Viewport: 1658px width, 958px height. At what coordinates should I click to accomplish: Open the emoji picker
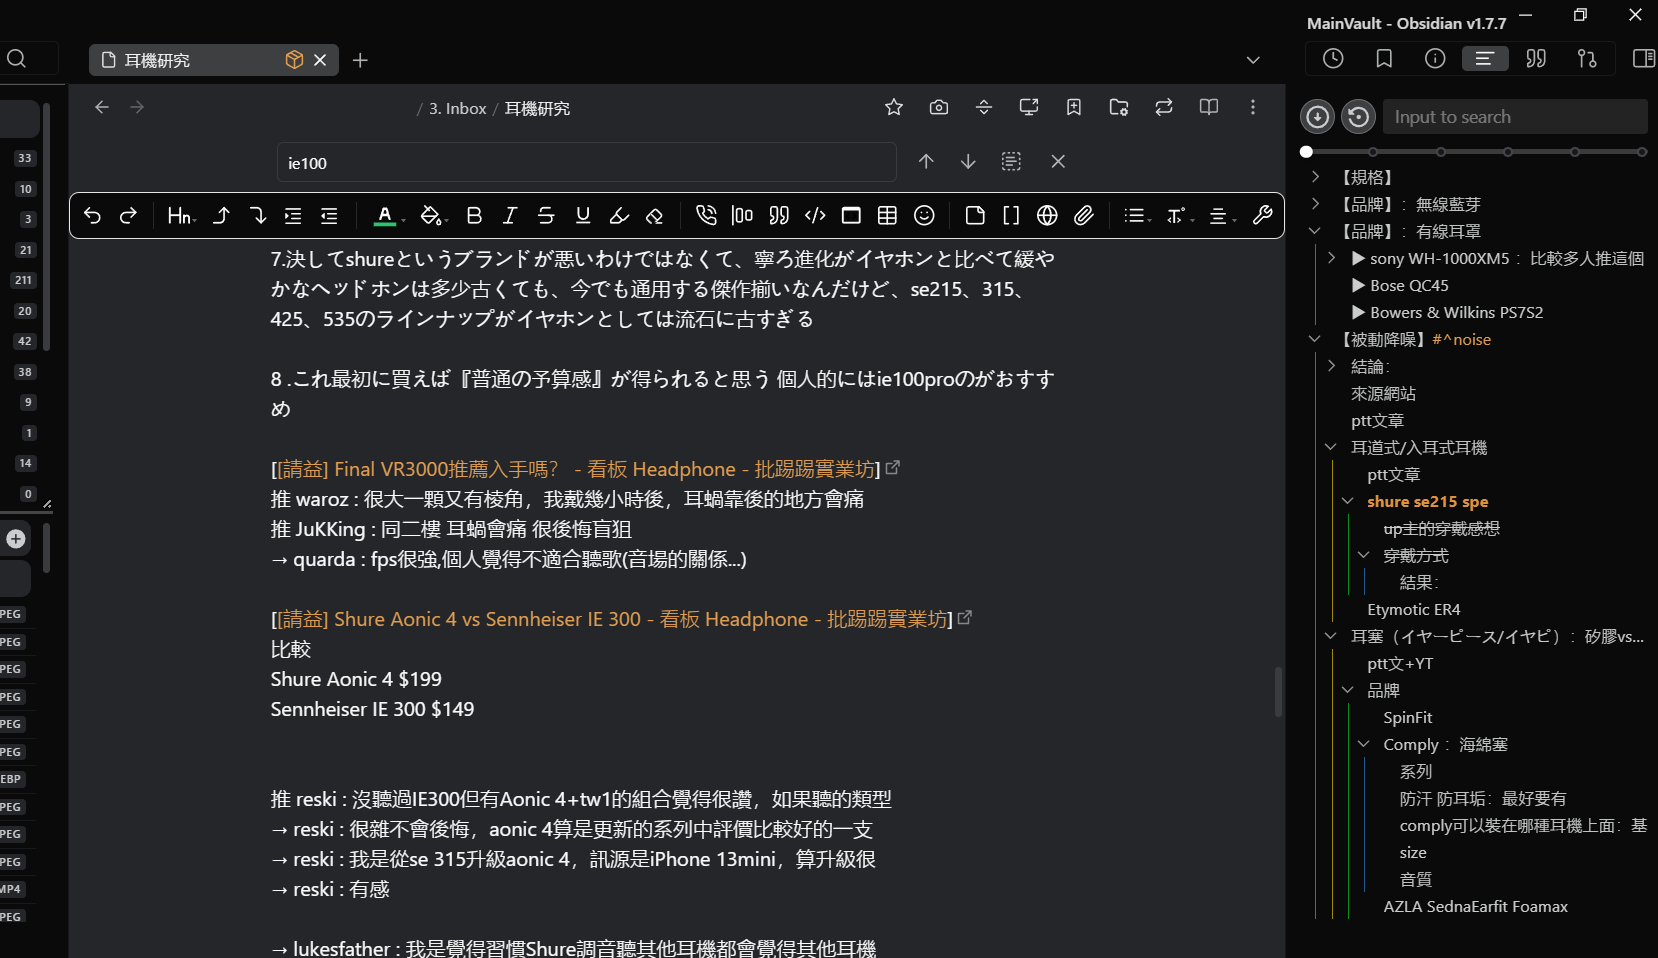(x=924, y=215)
